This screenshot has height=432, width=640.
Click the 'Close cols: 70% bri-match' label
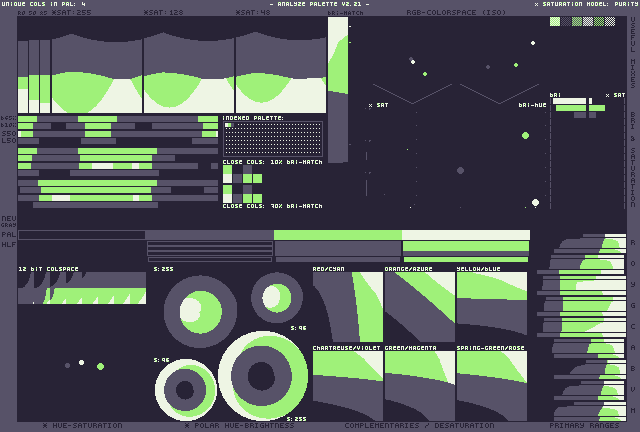(273, 206)
